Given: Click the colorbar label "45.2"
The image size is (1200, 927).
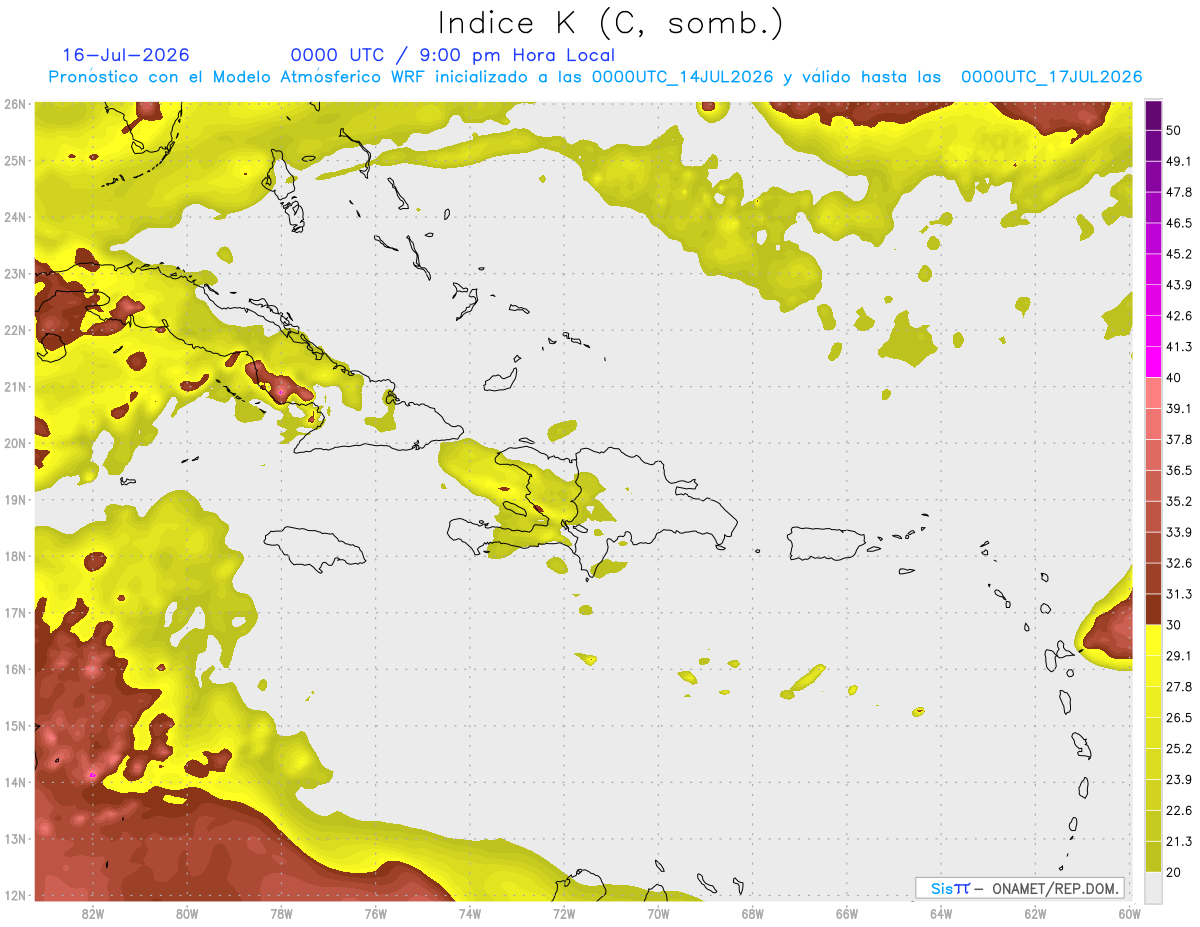Looking at the screenshot, I should 1179,254.
